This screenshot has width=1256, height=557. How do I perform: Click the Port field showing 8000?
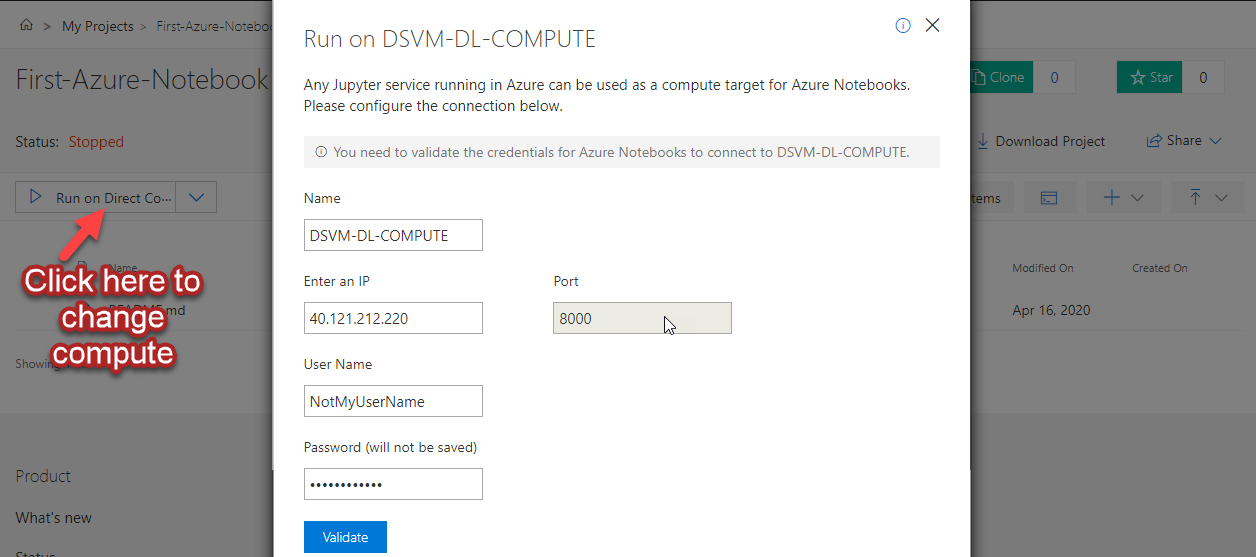642,318
